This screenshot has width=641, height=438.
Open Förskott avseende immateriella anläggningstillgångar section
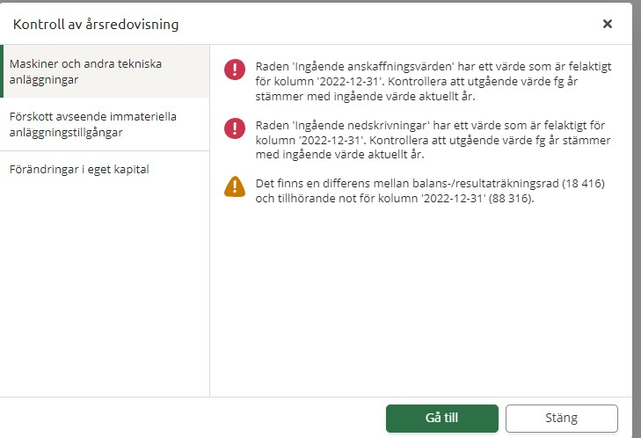click(105, 124)
